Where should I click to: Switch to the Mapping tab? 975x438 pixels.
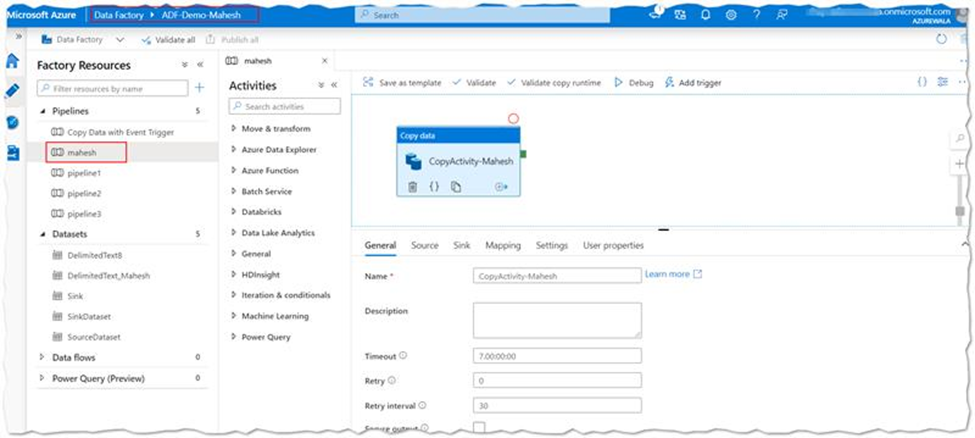pyautogui.click(x=503, y=246)
